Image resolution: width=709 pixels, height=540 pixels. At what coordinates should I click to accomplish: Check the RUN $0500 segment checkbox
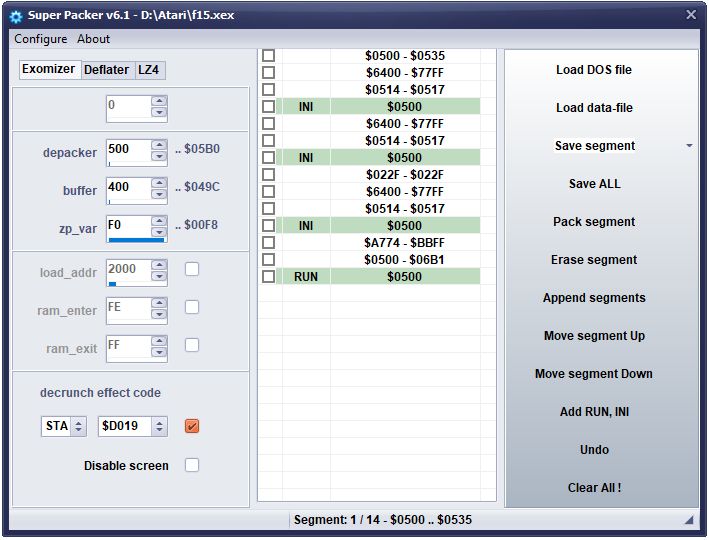pyautogui.click(x=268, y=276)
